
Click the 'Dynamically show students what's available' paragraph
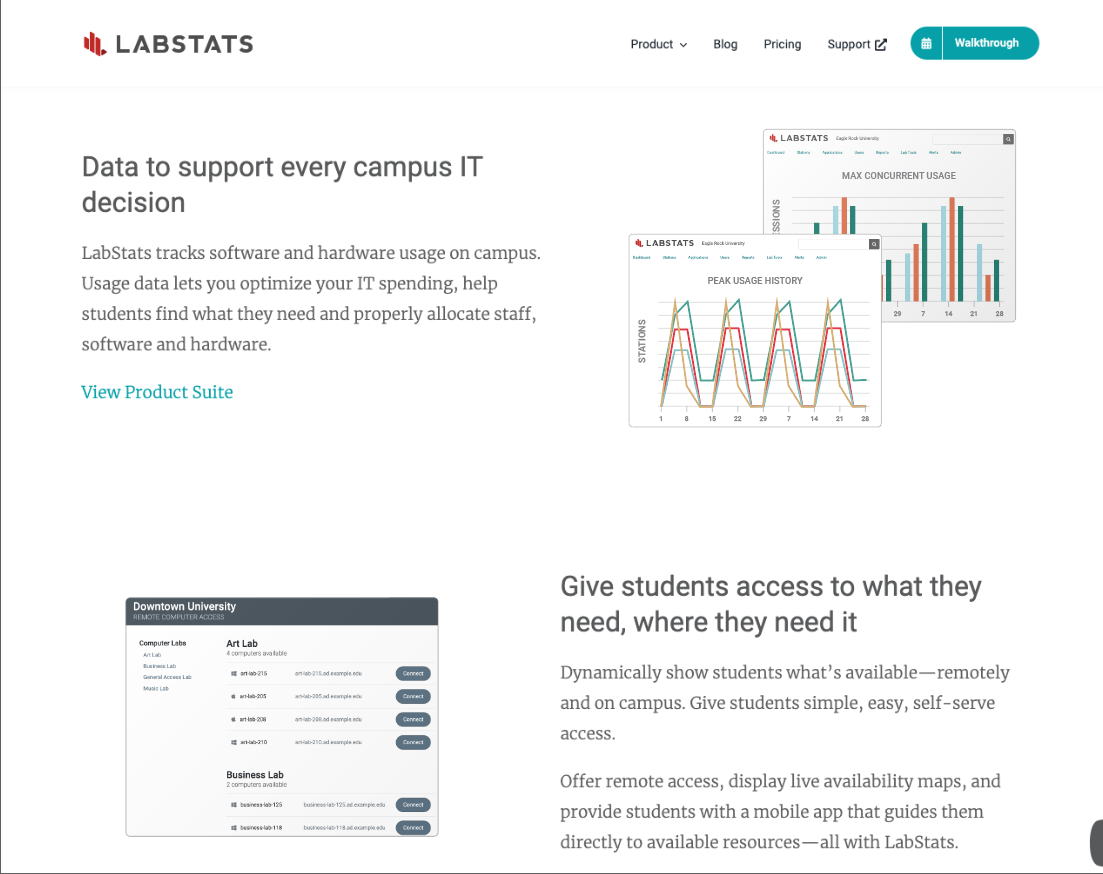(x=785, y=703)
